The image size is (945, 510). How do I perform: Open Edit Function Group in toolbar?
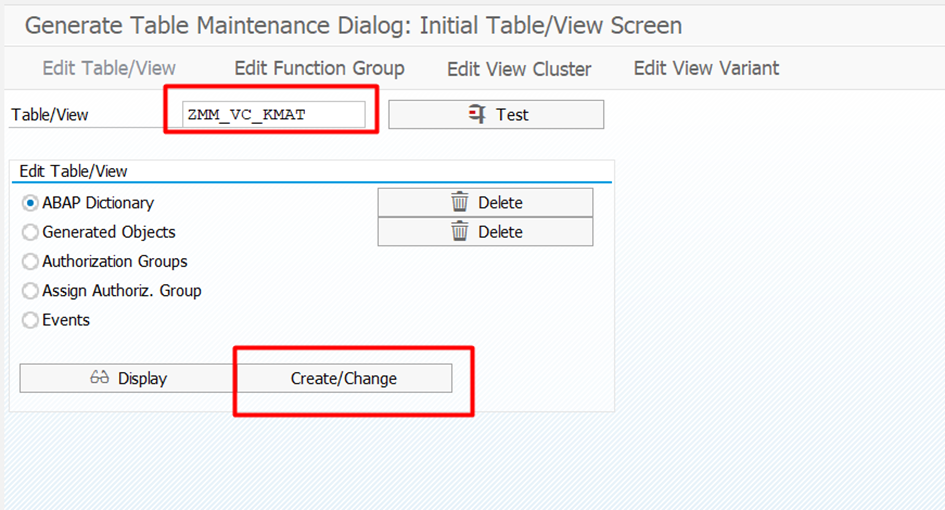[x=319, y=68]
